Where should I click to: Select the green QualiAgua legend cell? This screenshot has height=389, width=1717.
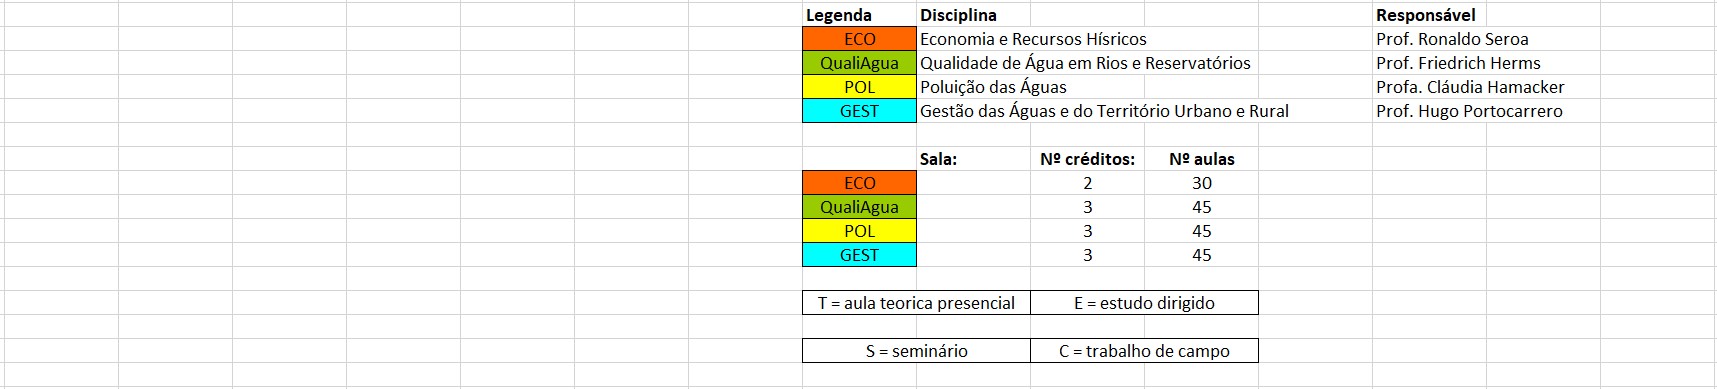pyautogui.click(x=859, y=63)
